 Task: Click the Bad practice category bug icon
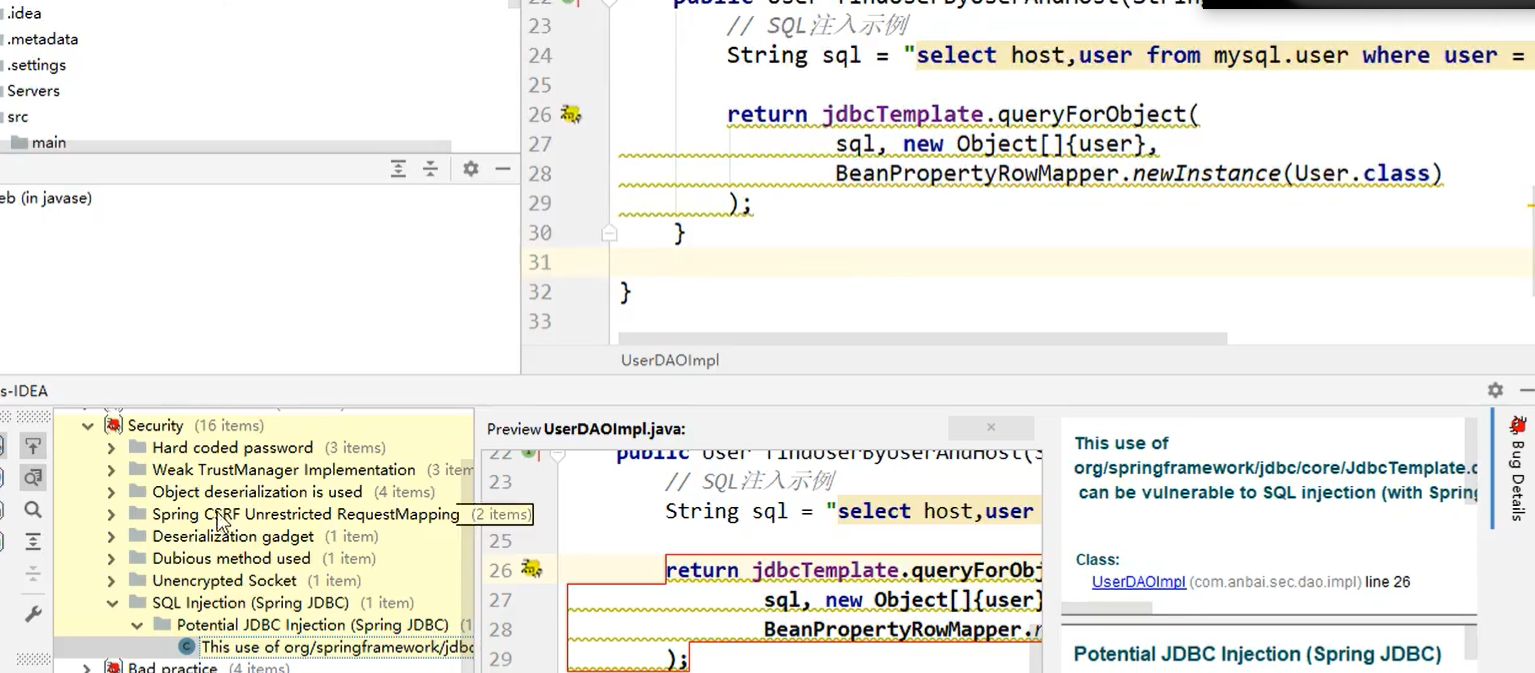tap(113, 667)
